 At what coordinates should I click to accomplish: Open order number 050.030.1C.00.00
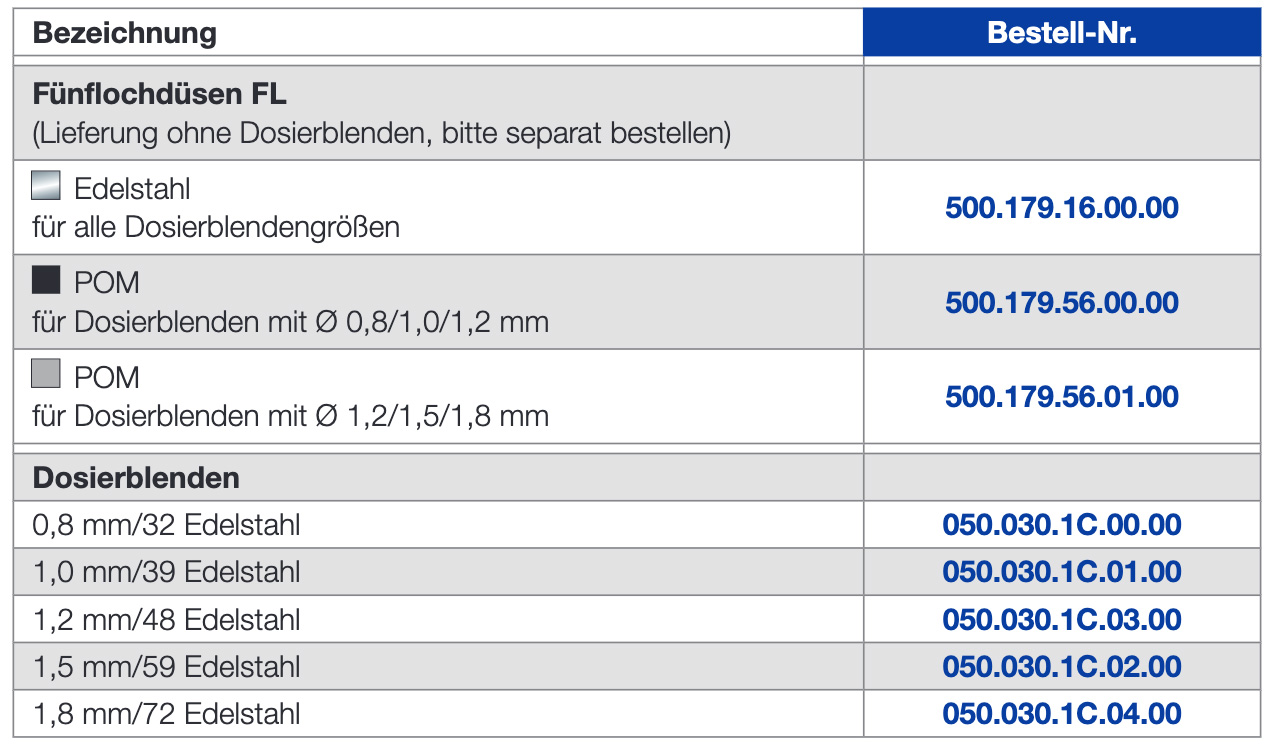pyautogui.click(x=1061, y=525)
